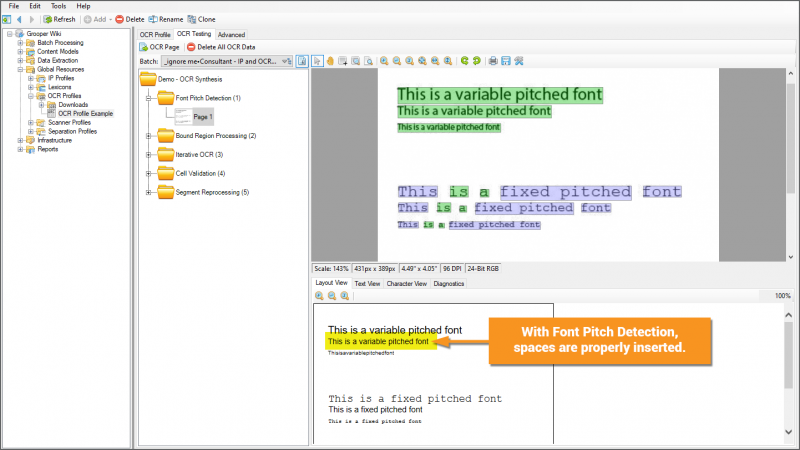Click the save disk icon in viewer toolbar
The height and width of the screenshot is (450, 800).
click(505, 61)
